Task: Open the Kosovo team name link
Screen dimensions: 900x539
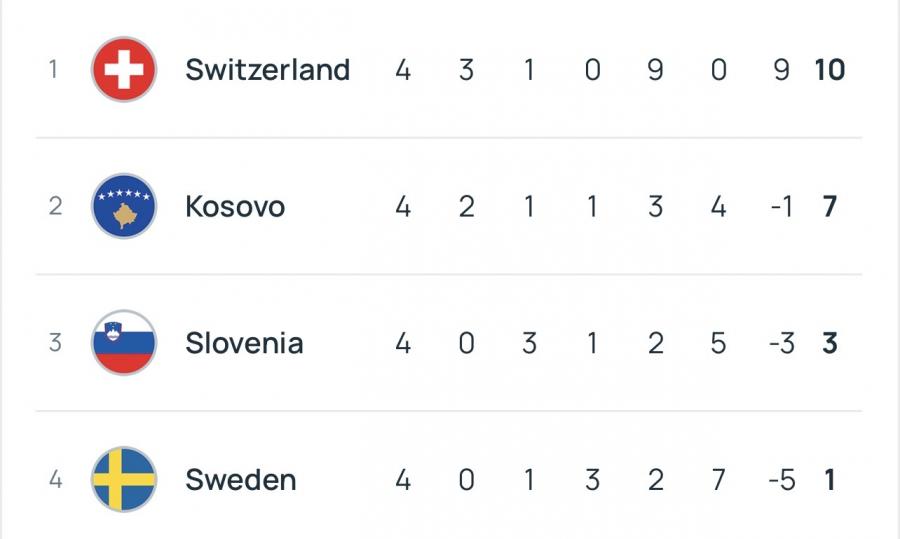Action: click(235, 207)
